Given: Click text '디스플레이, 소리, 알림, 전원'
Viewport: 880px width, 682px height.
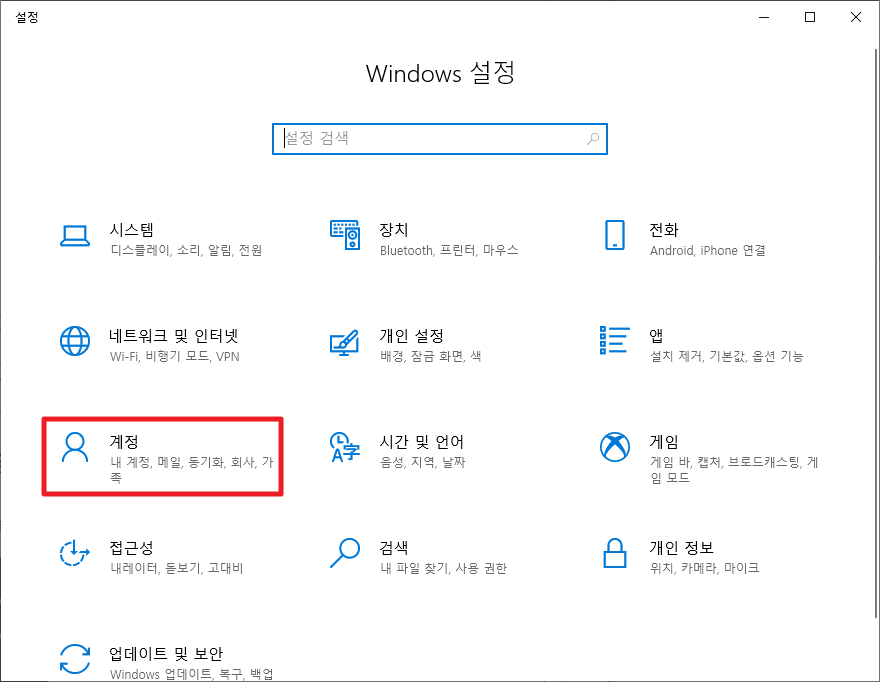Looking at the screenshot, I should 186,250.
